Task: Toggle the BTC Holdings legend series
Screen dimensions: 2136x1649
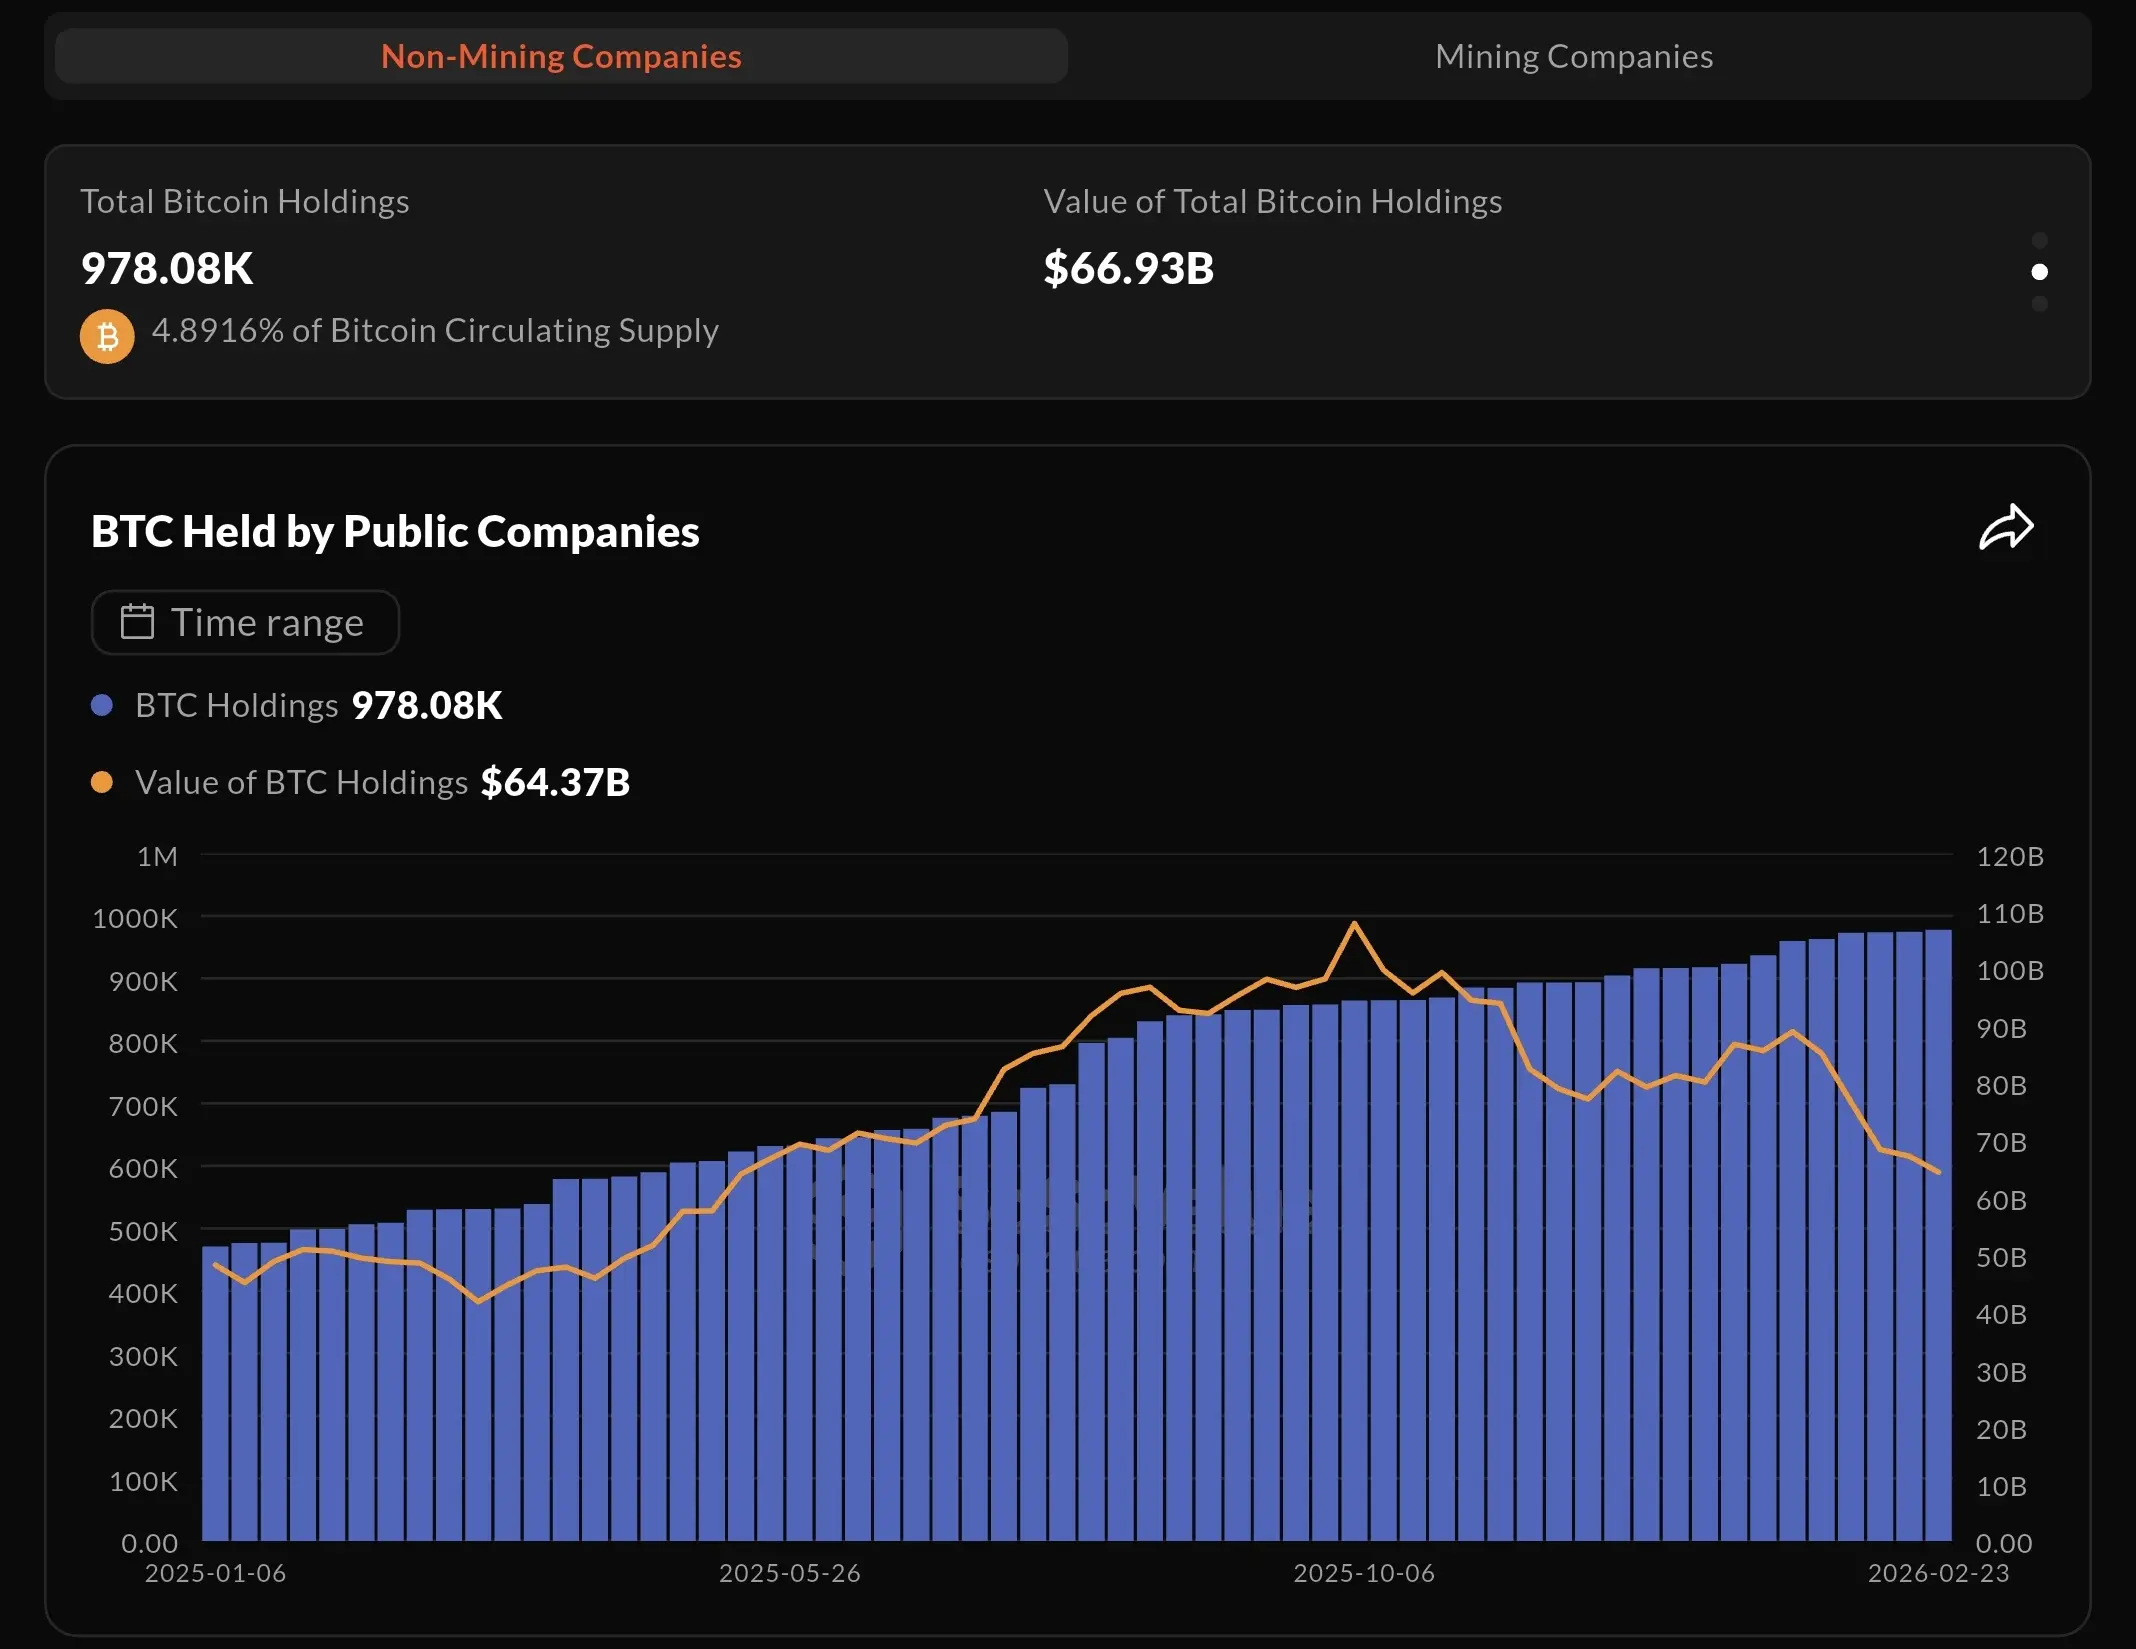Action: pyautogui.click(x=236, y=706)
